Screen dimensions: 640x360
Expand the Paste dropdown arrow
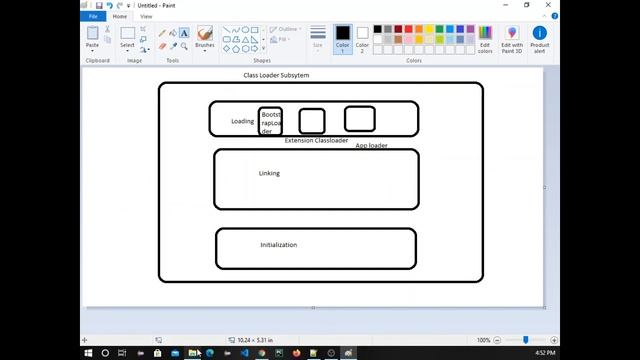click(x=92, y=51)
